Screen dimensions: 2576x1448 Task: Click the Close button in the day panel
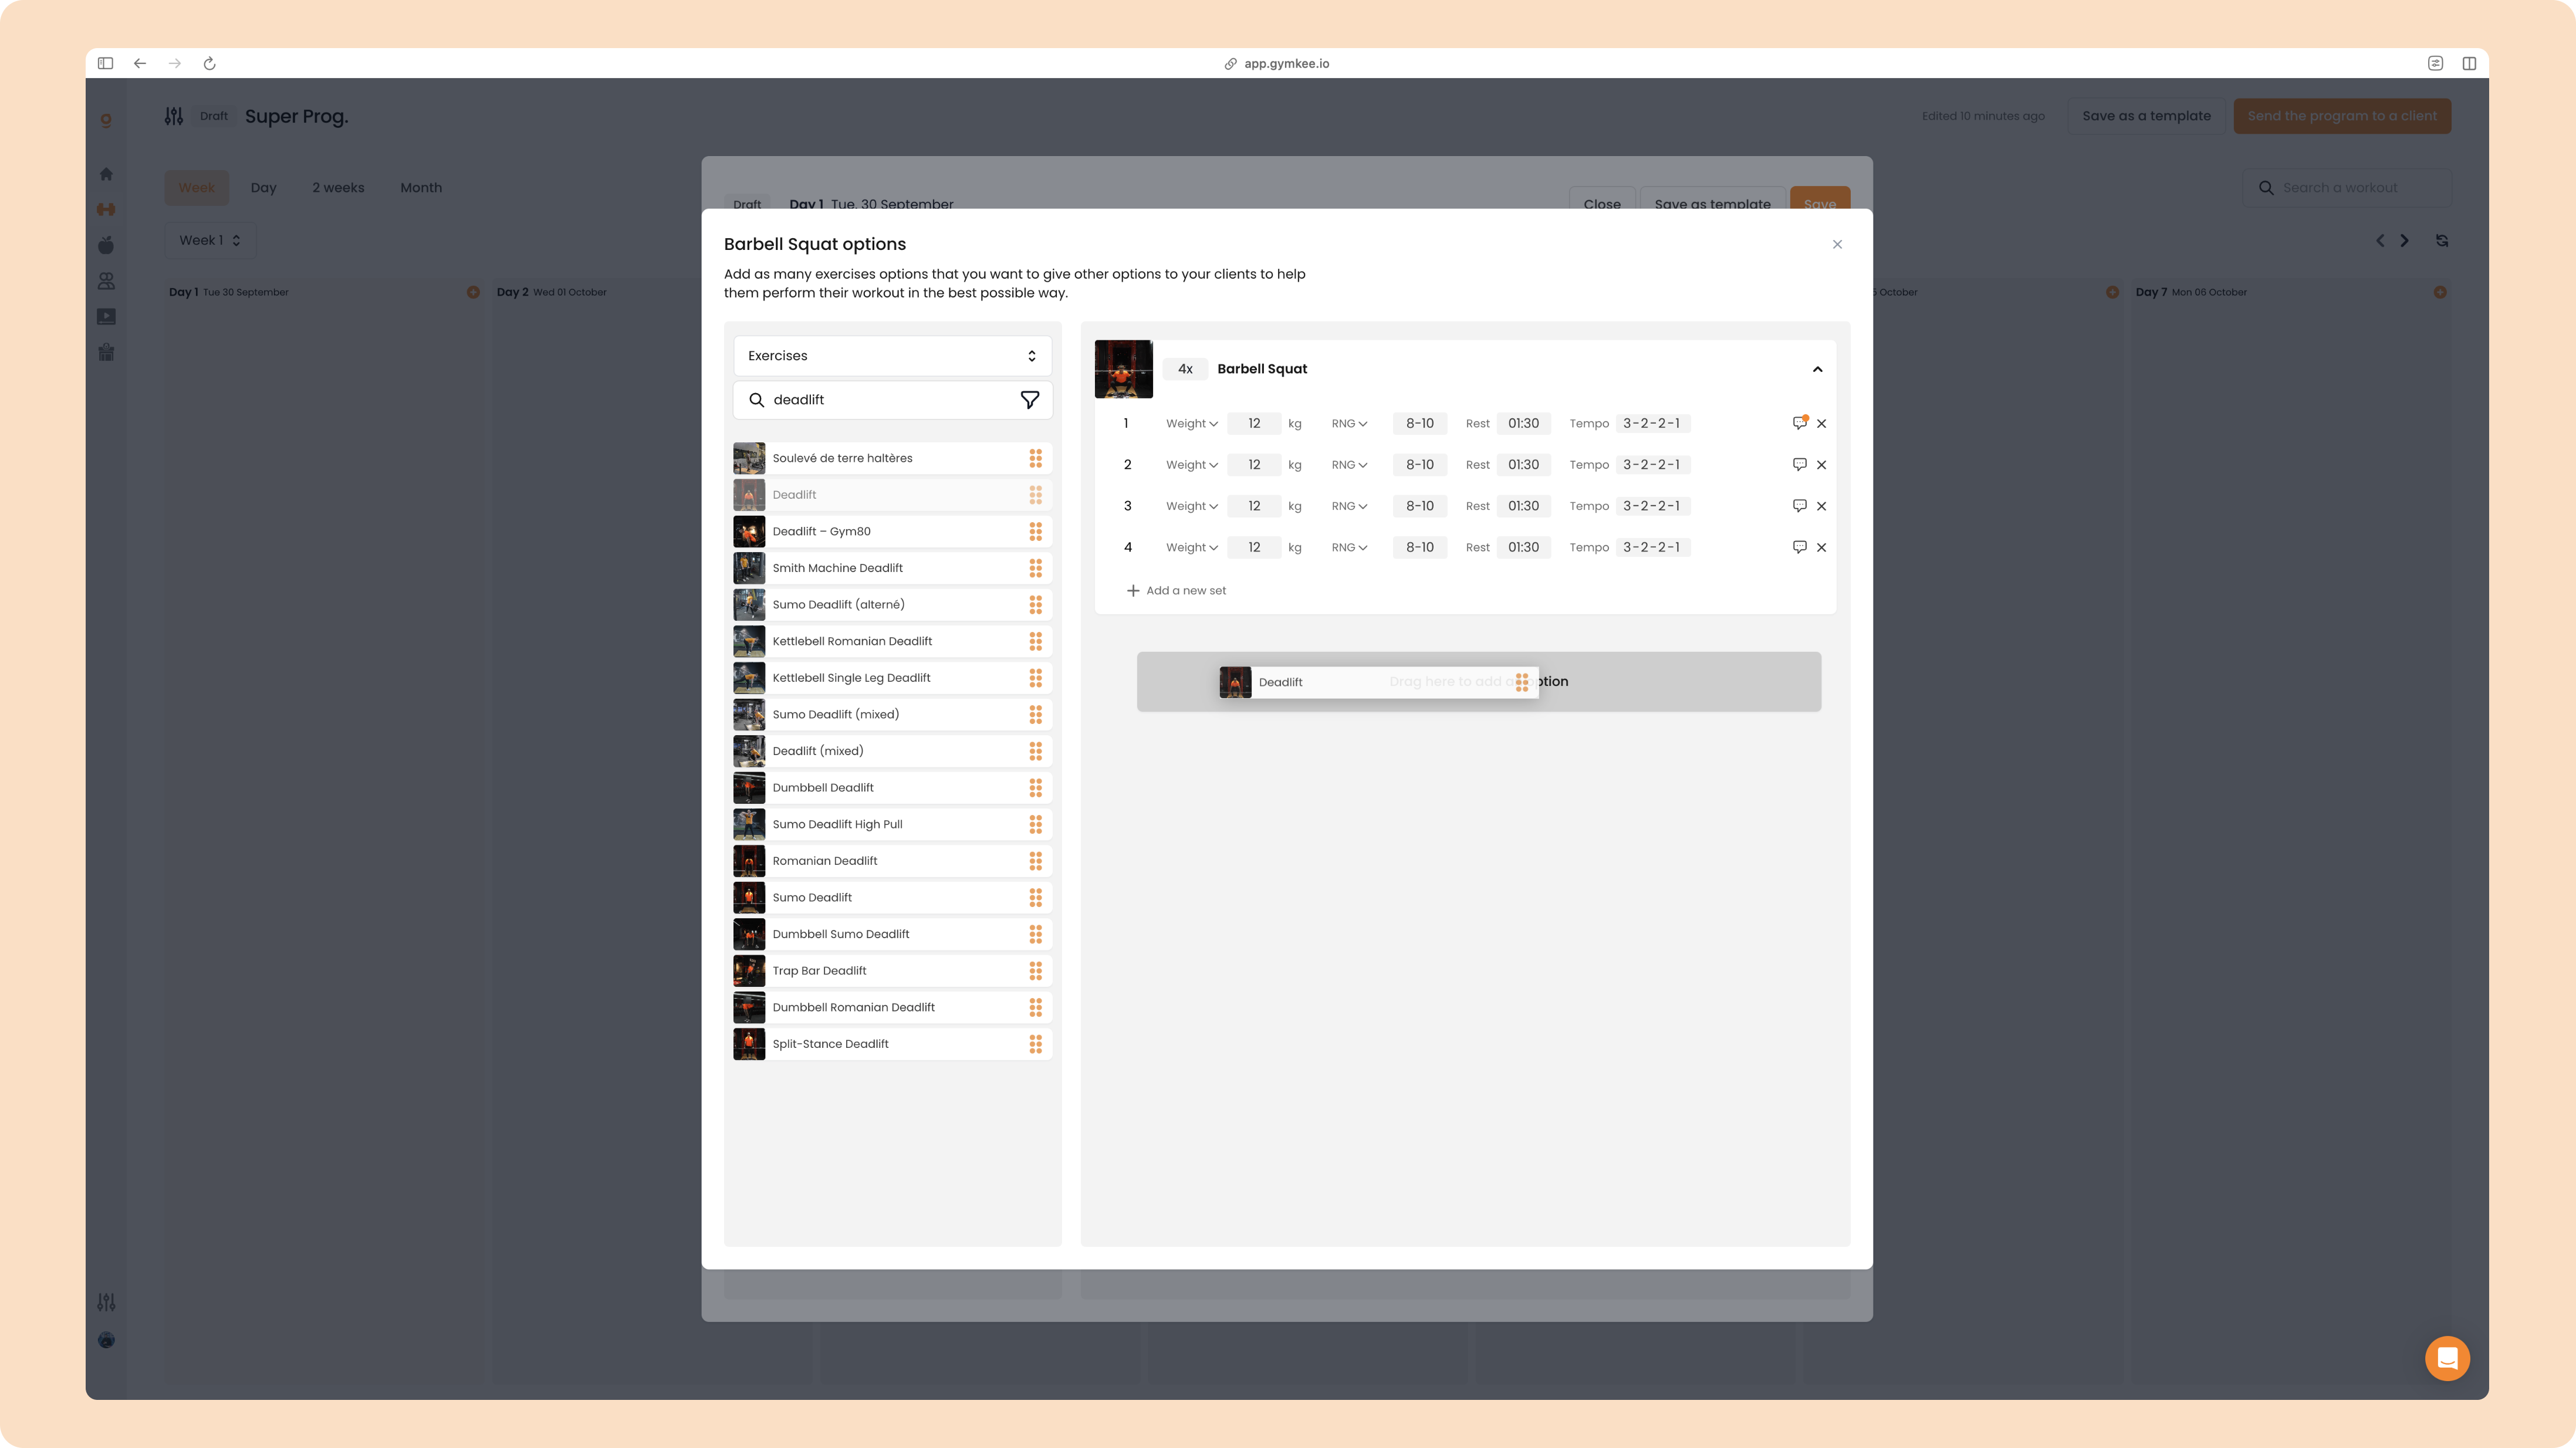click(1602, 199)
